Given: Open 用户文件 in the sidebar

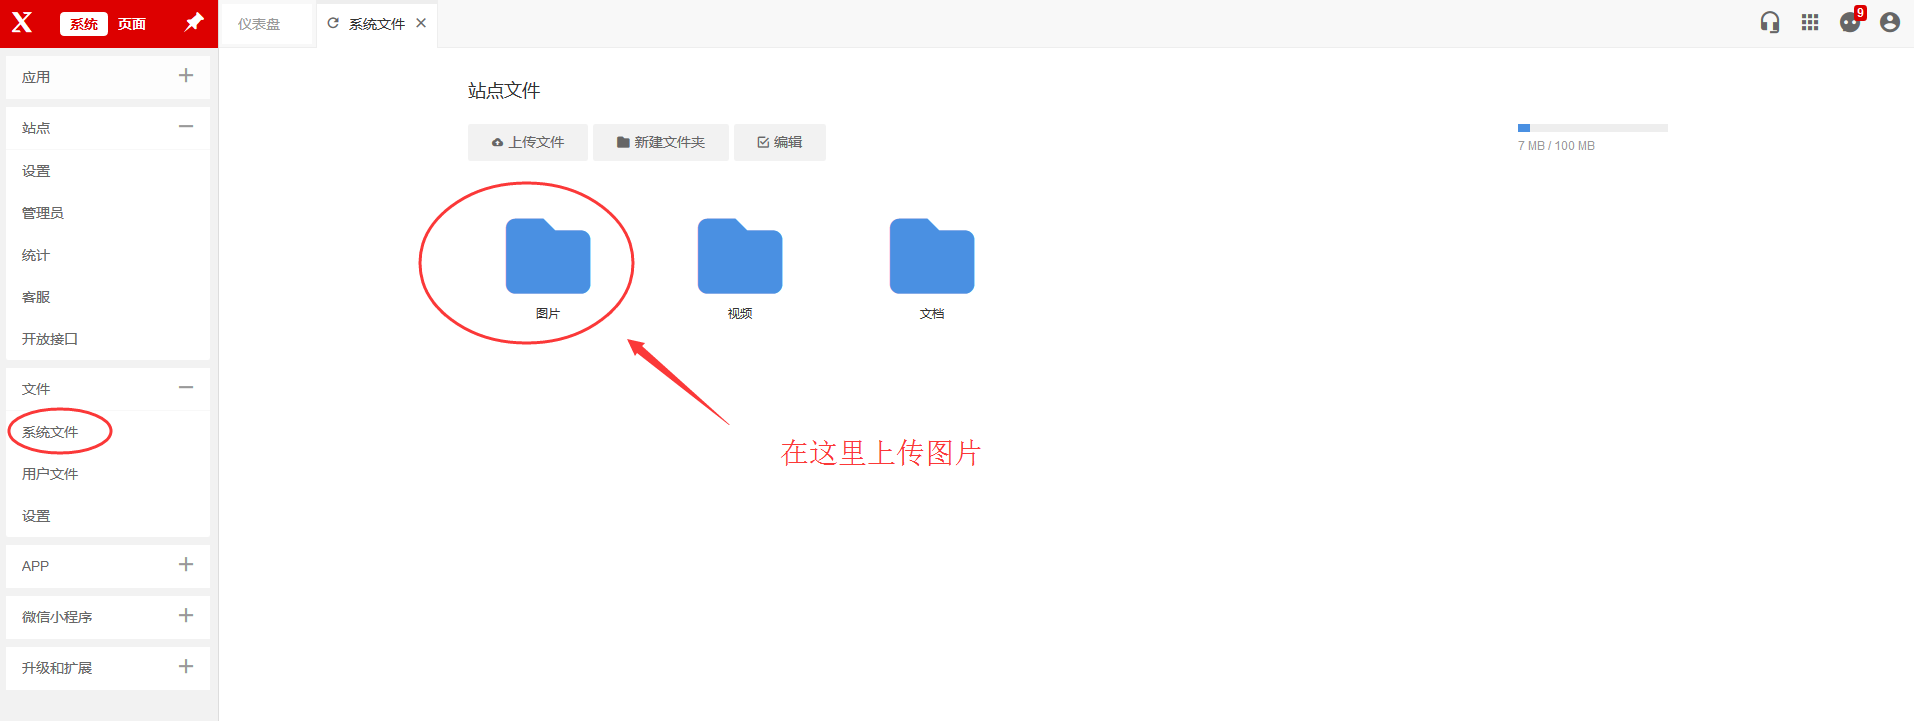Looking at the screenshot, I should (50, 474).
